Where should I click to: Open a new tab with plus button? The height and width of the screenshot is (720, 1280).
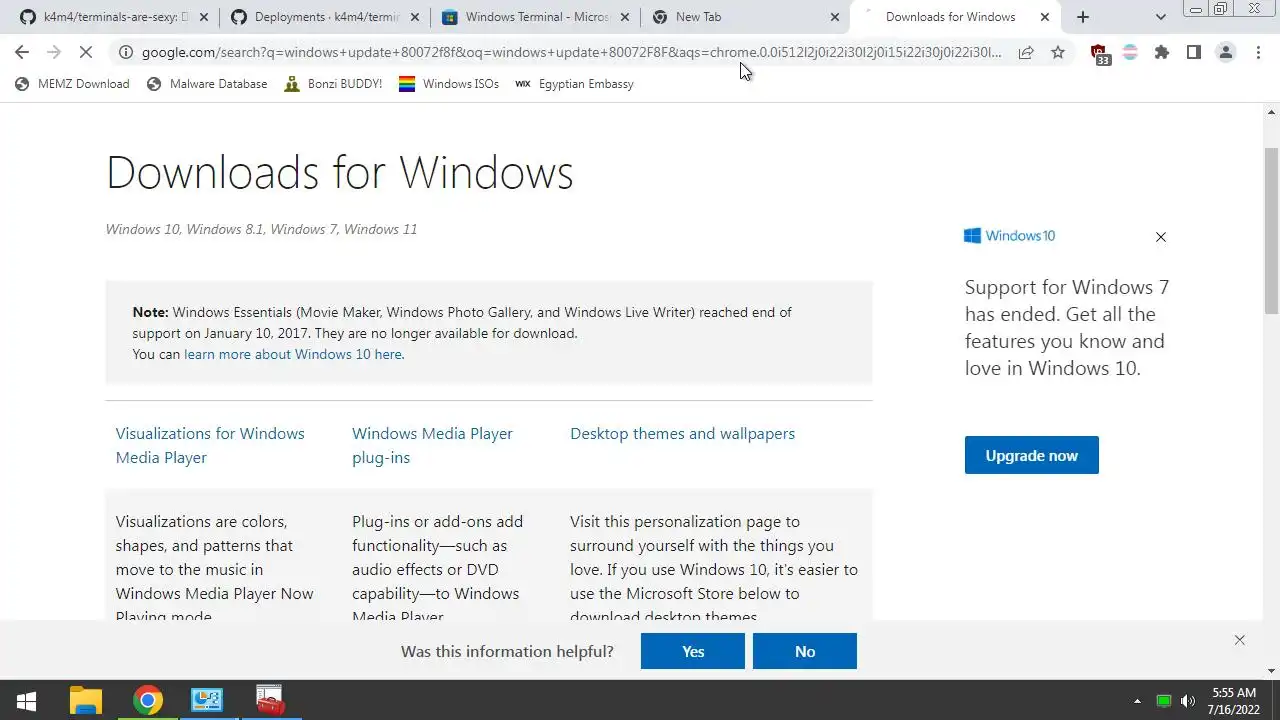point(1083,17)
